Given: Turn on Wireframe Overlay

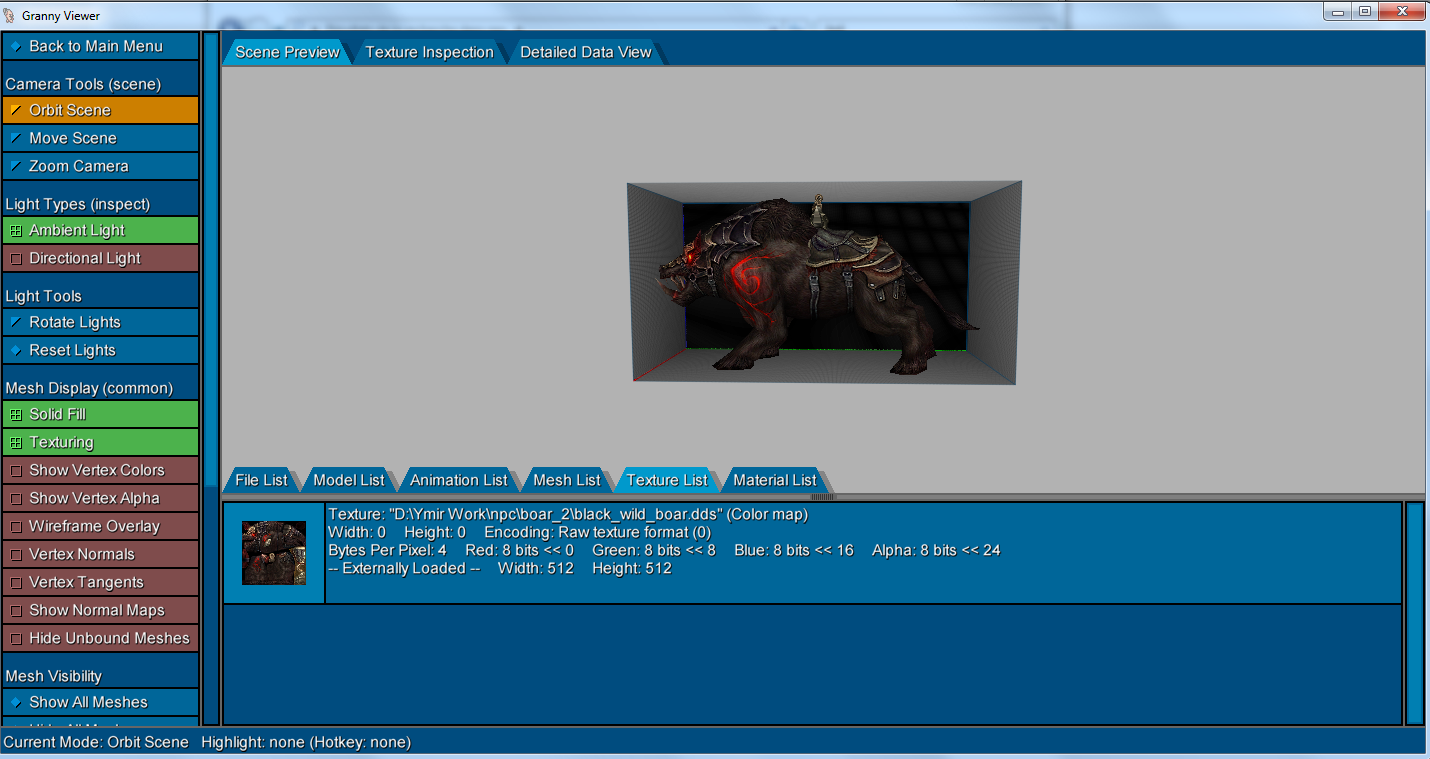Looking at the screenshot, I should [x=100, y=526].
